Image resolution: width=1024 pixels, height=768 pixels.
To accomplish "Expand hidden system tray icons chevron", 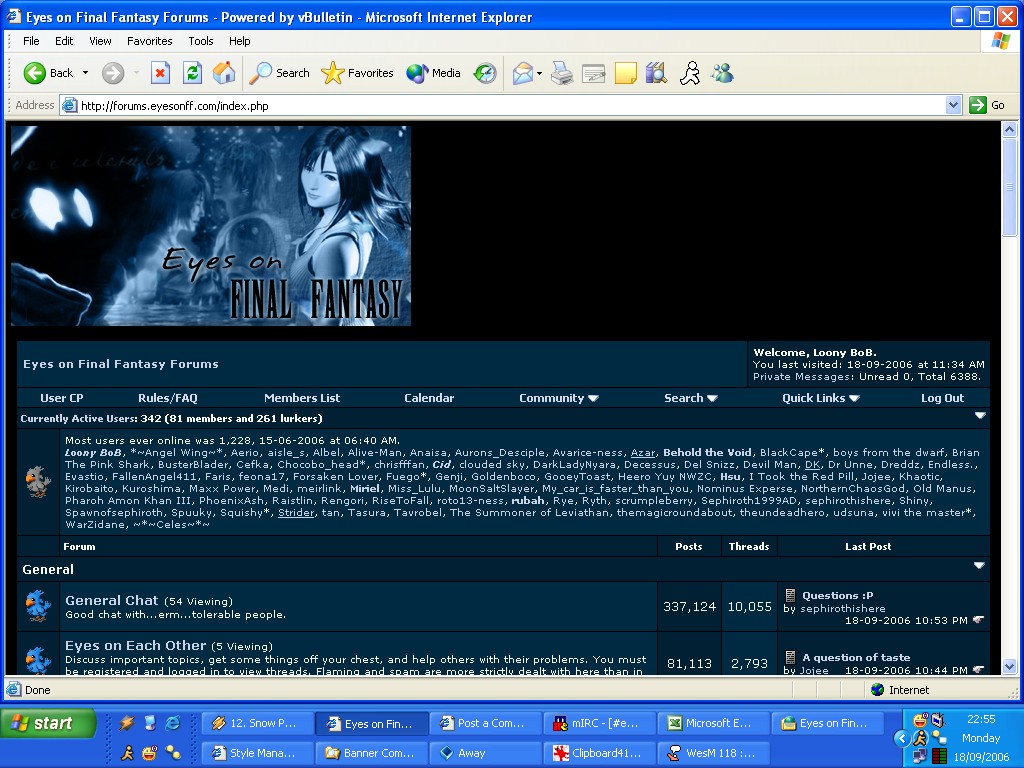I will tap(901, 738).
